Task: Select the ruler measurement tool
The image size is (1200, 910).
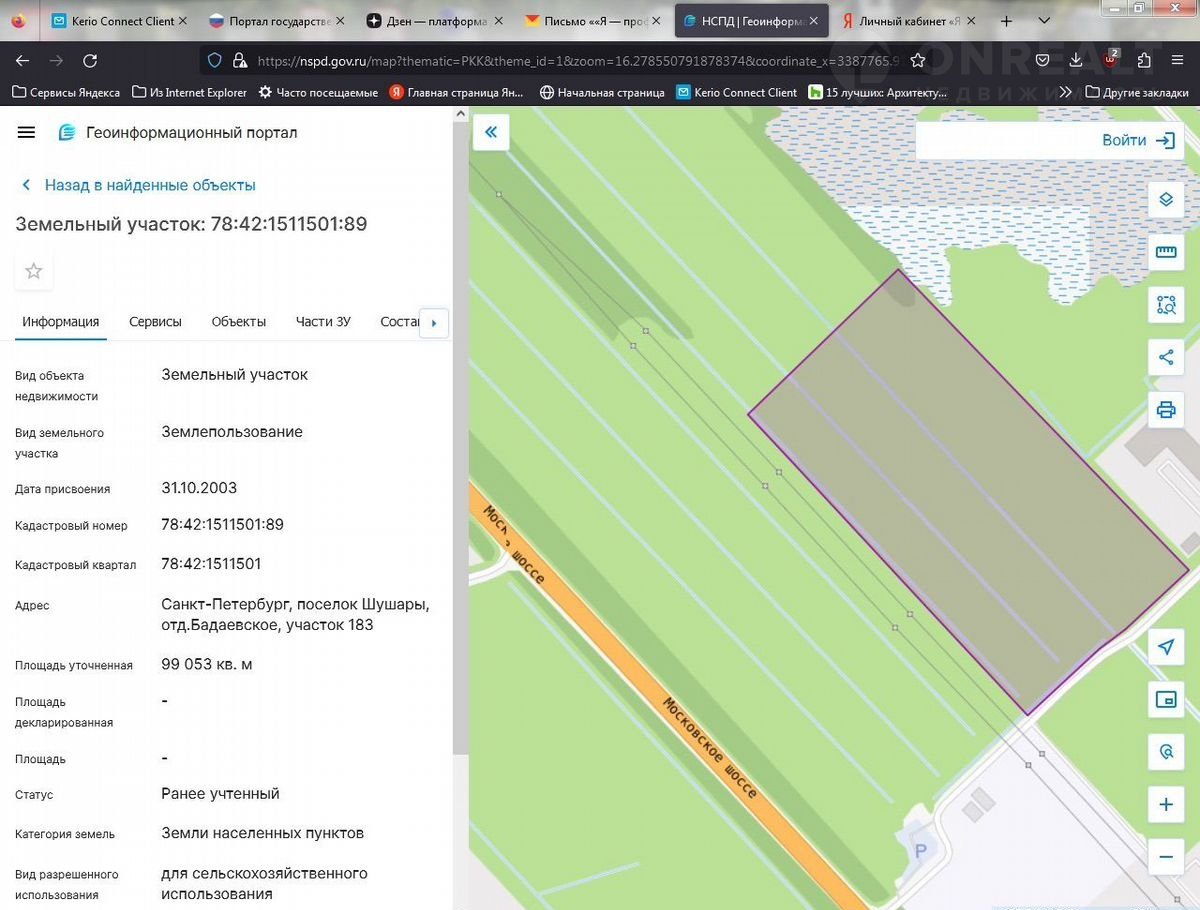Action: tap(1165, 252)
